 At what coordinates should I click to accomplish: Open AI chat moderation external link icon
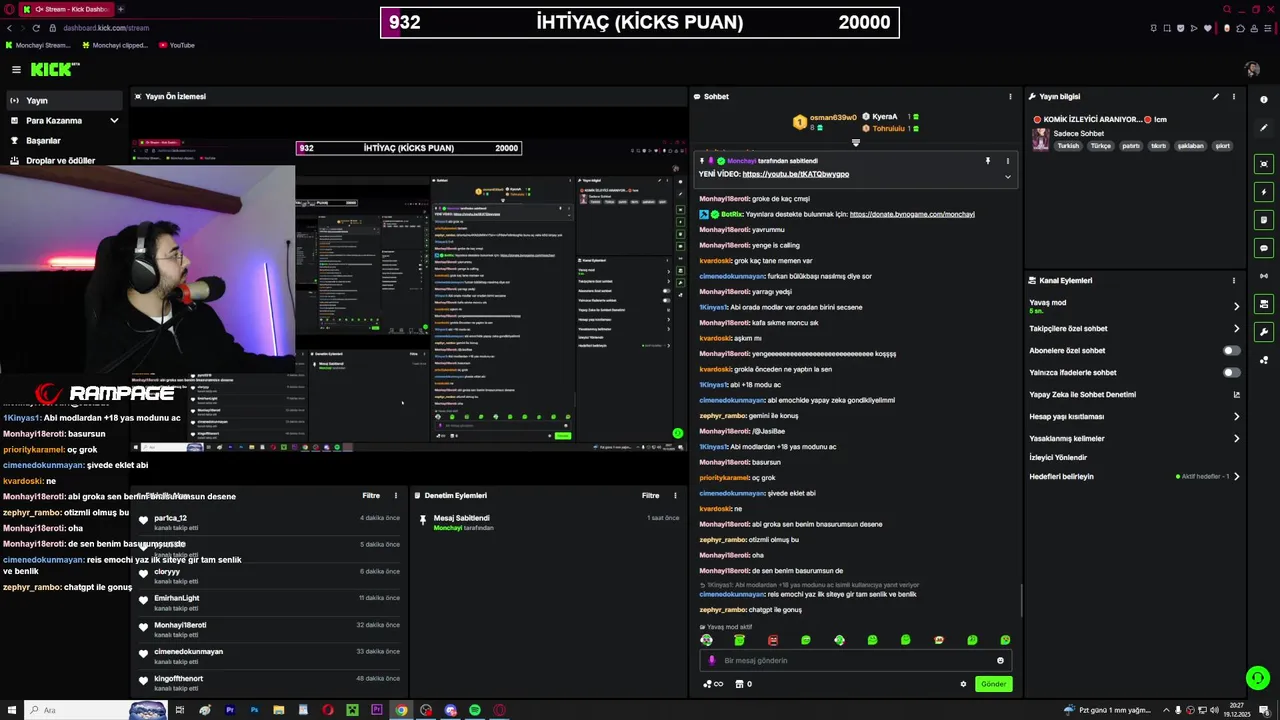pos(1236,394)
